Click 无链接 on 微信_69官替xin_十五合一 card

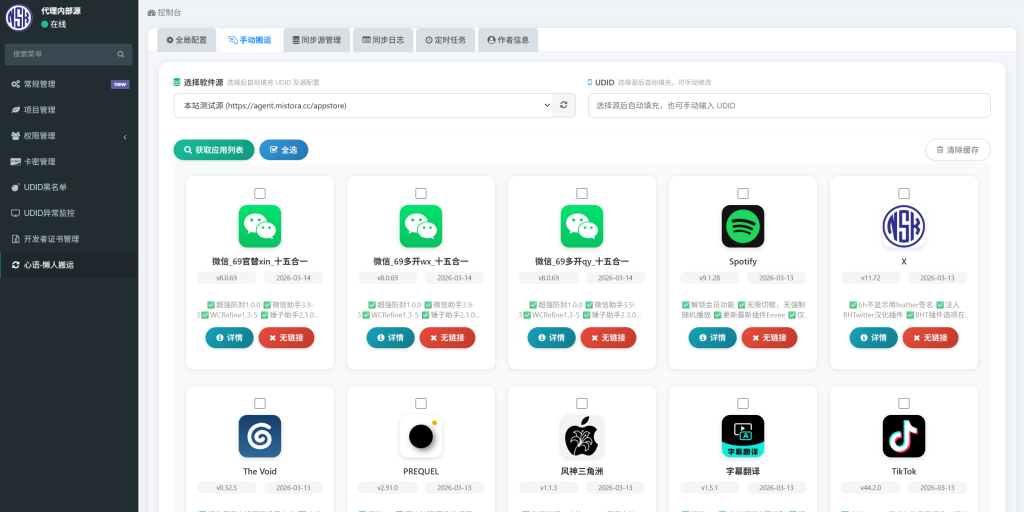286,338
